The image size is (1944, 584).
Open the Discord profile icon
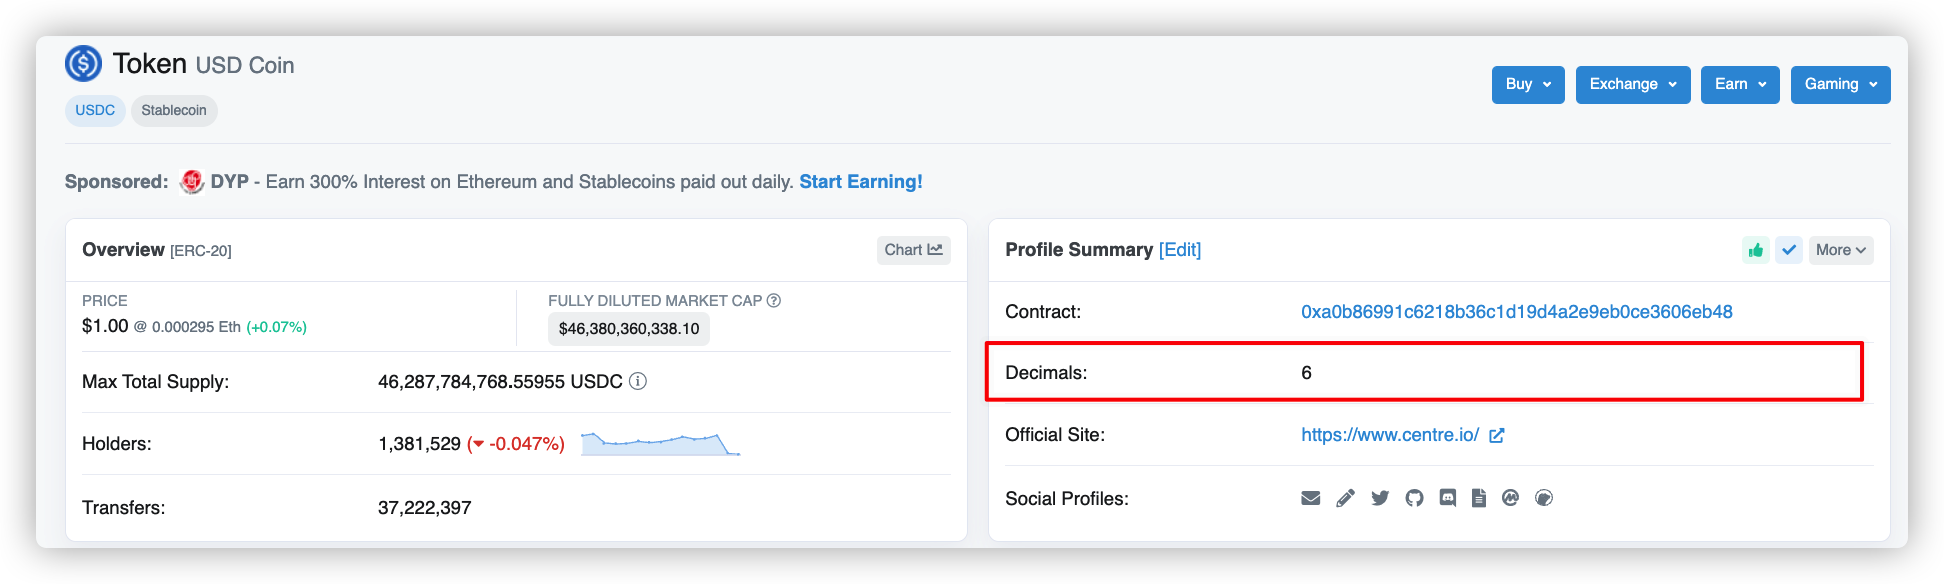pyautogui.click(x=1447, y=498)
